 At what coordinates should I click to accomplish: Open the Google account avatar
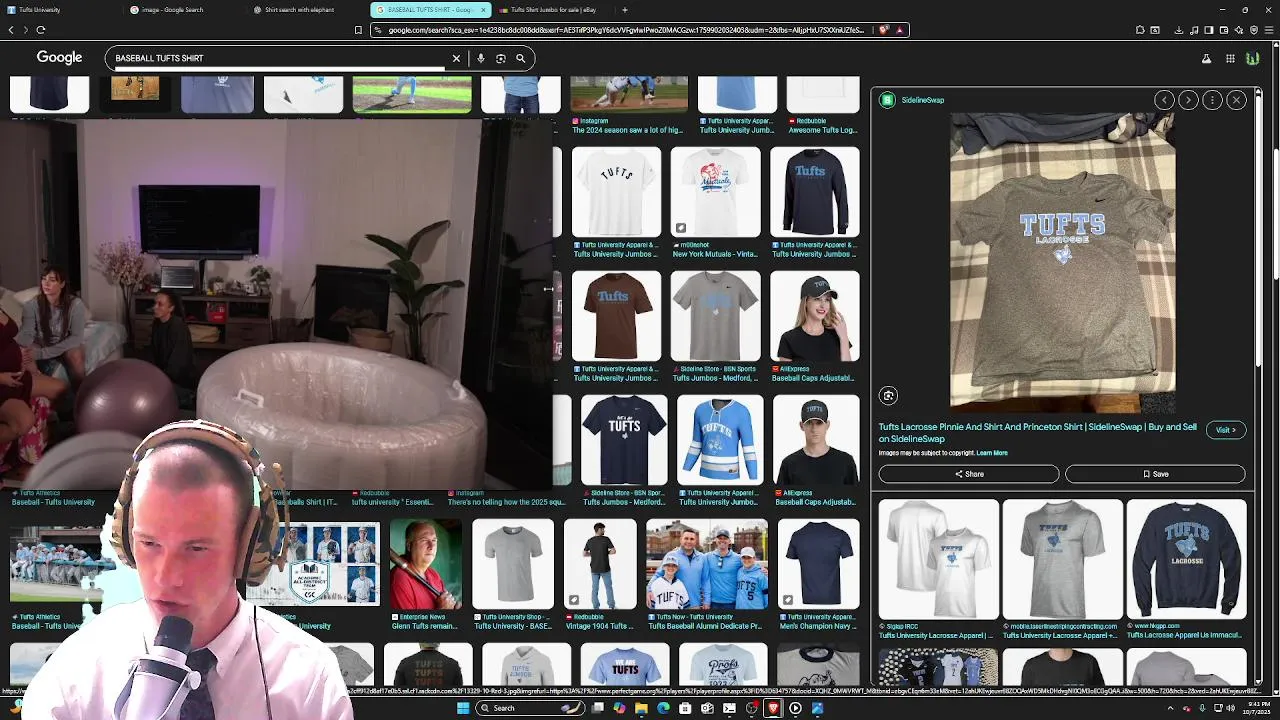pos(1253,58)
